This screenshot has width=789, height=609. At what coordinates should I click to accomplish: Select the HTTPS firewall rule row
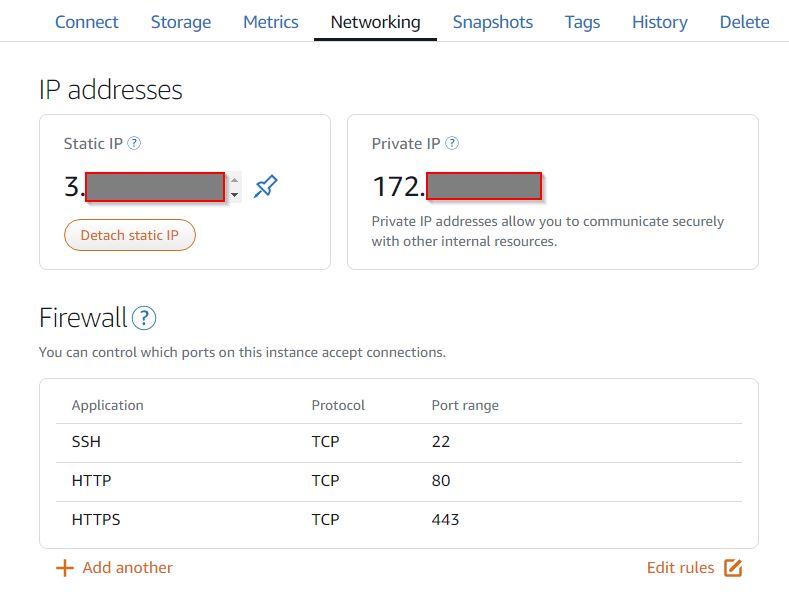pyautogui.click(x=399, y=519)
